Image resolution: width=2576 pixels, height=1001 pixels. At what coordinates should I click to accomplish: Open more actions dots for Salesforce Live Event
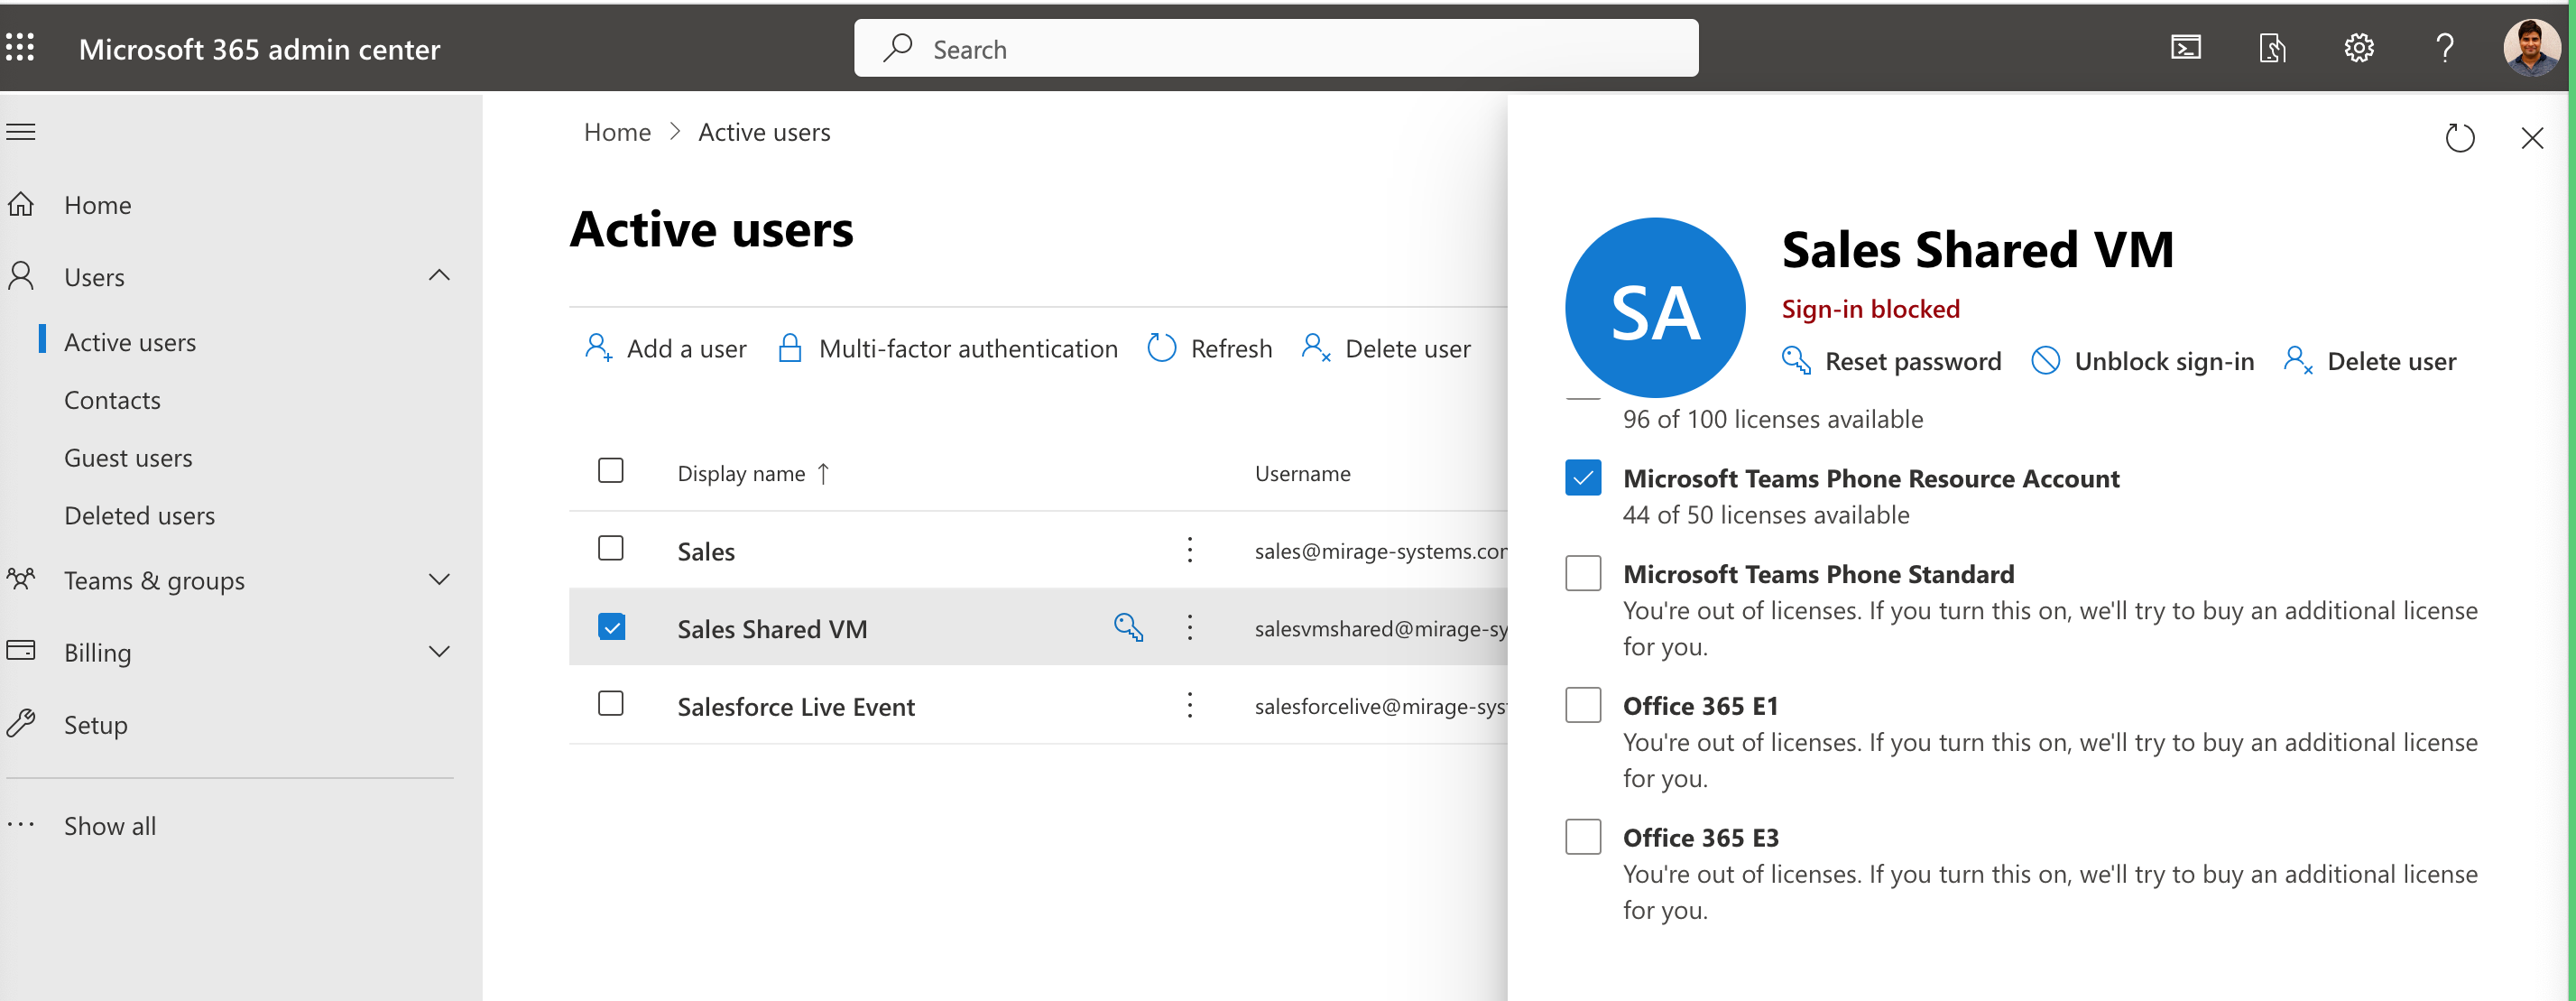point(1189,706)
